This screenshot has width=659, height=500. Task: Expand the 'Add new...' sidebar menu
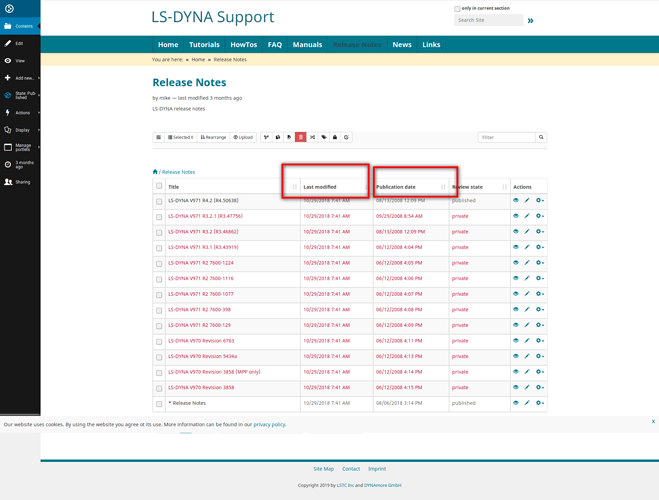click(20, 78)
